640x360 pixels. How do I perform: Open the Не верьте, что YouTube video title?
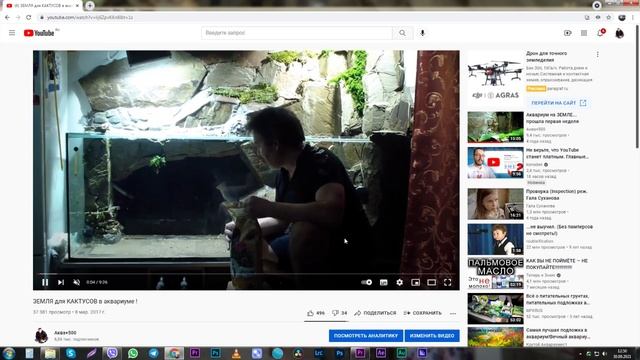pos(557,153)
